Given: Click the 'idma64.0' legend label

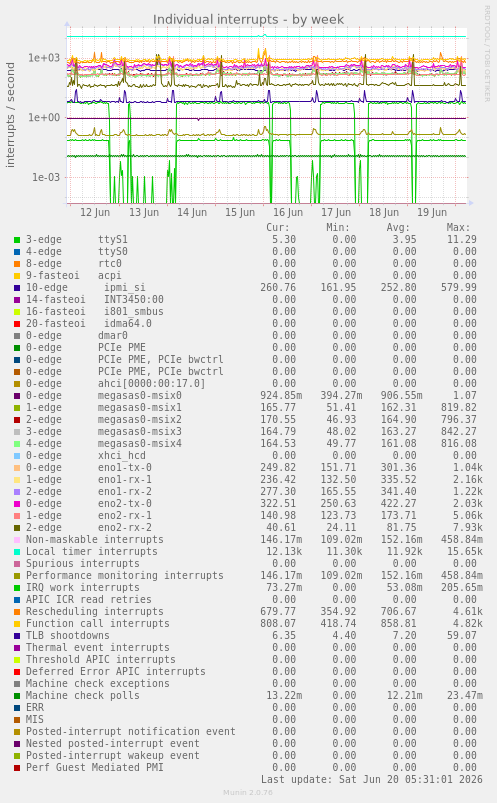Looking at the screenshot, I should click(x=128, y=324).
